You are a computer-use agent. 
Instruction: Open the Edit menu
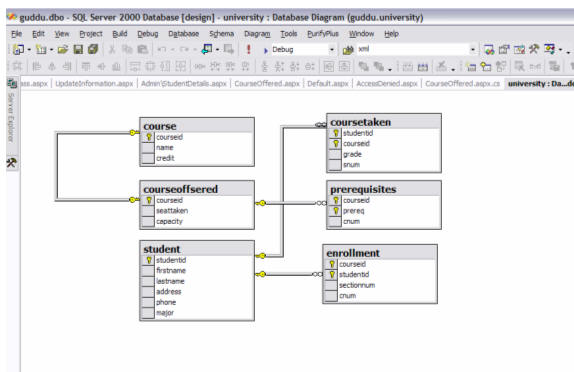tap(38, 34)
